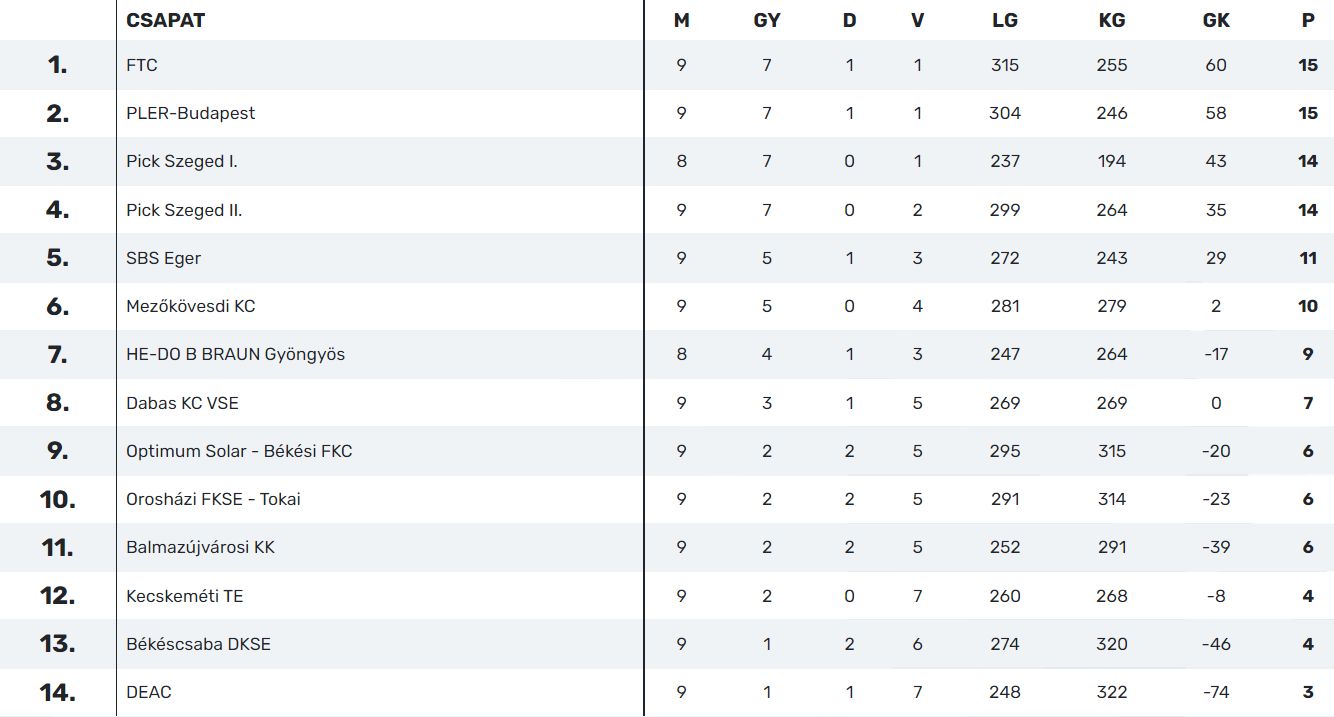Open the SBS Eger team row
Screen dimensions: 1334x717
tap(163, 258)
